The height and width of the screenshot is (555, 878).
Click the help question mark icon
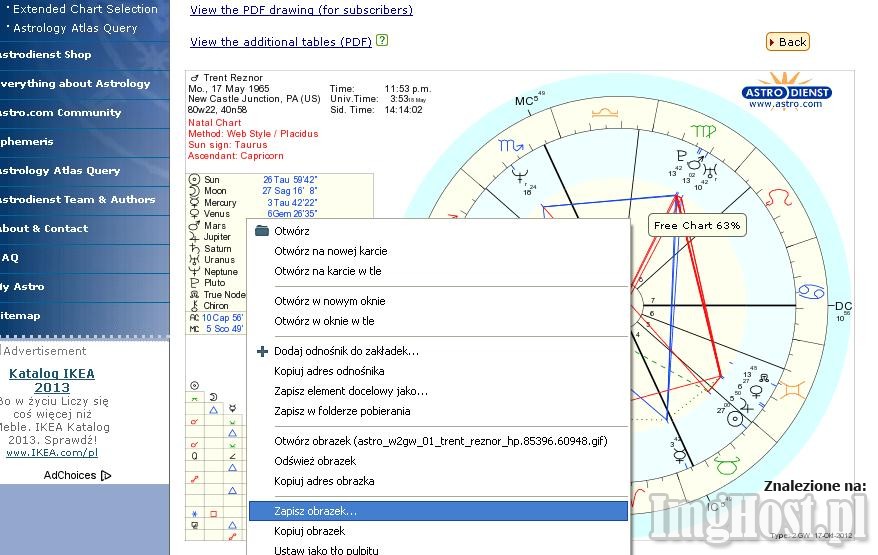(382, 40)
